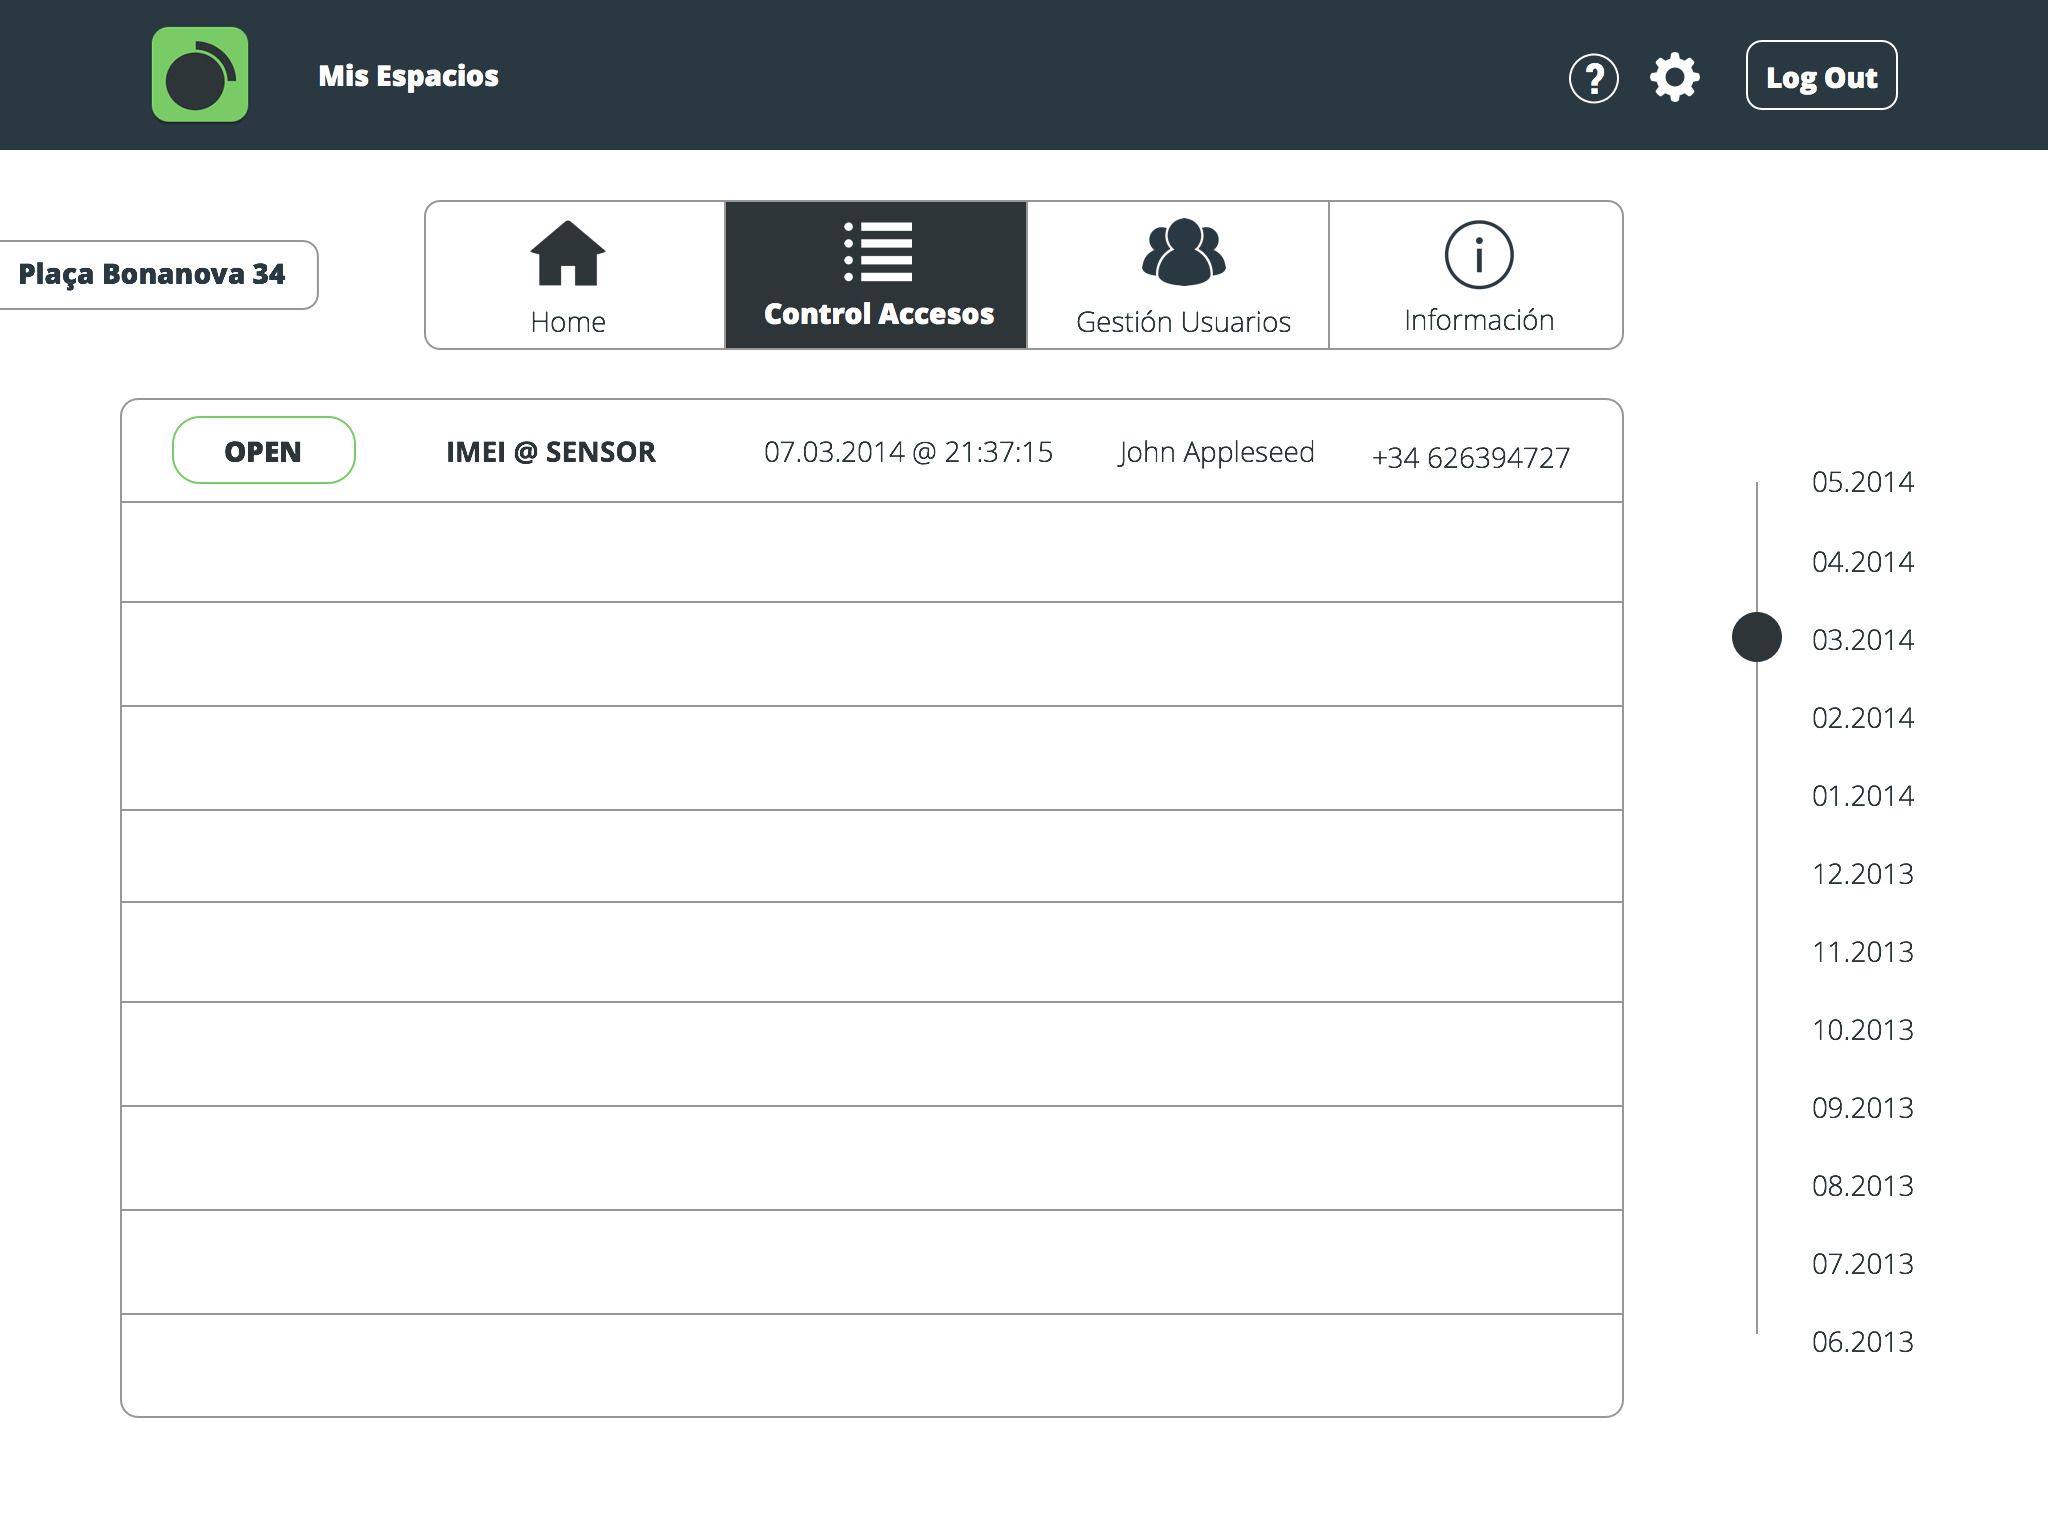Open the help question mark icon

(1593, 78)
